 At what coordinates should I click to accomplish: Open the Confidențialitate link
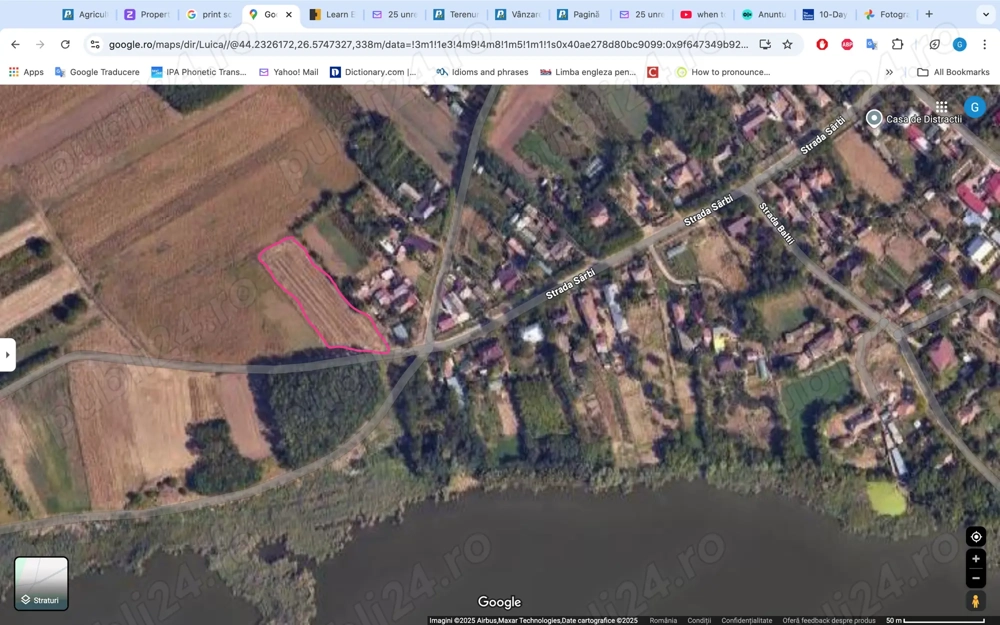[747, 620]
